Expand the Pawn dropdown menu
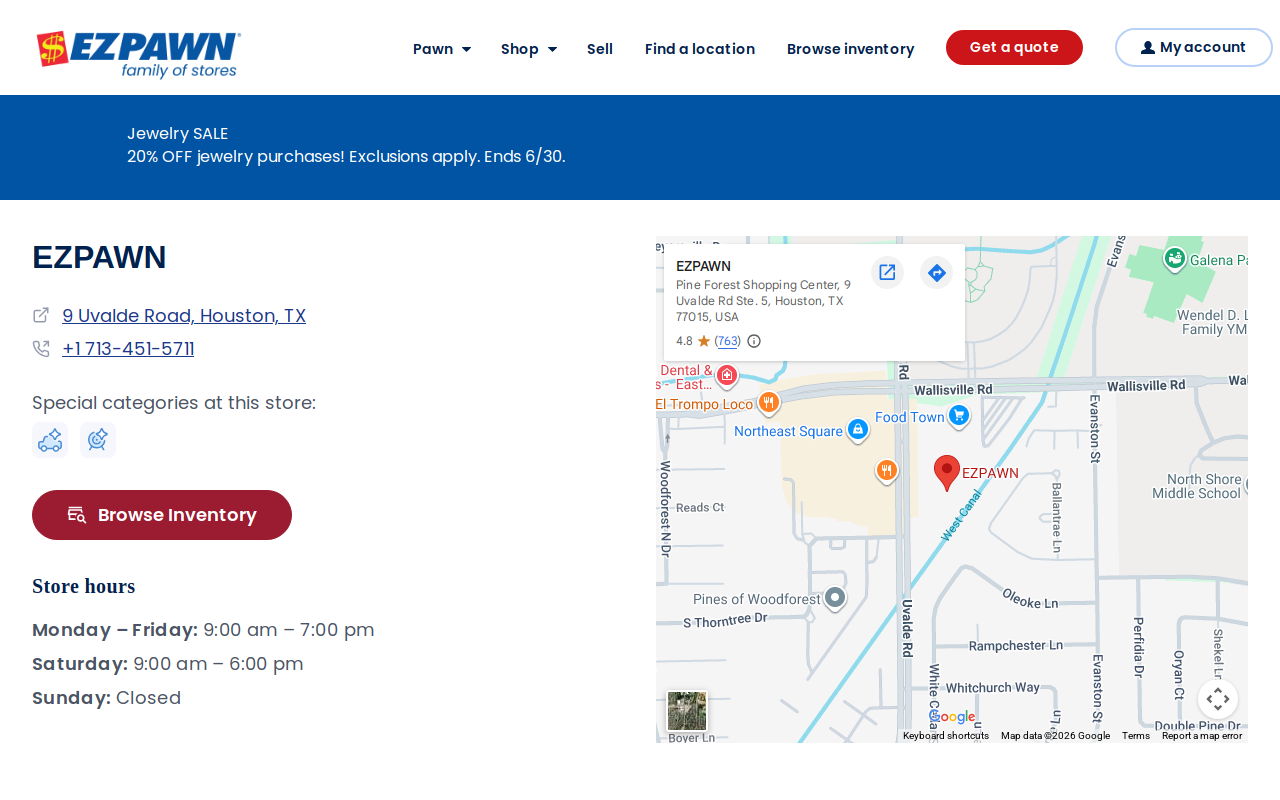 [x=442, y=49]
